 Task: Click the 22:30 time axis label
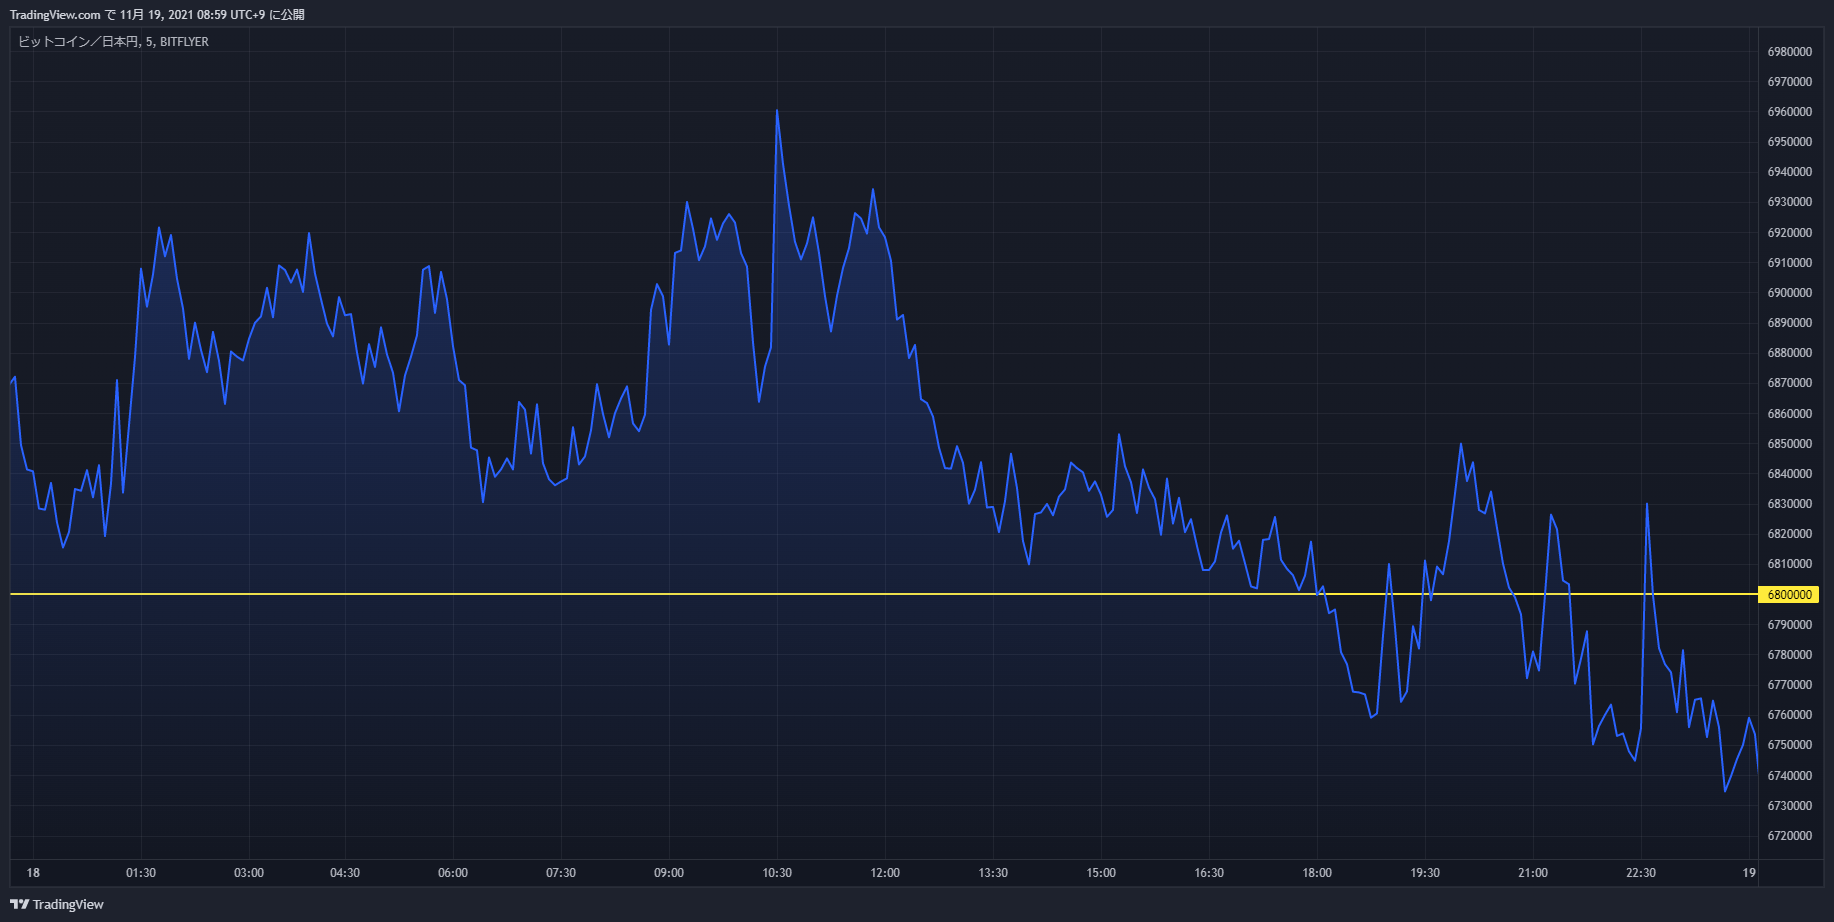[x=1641, y=873]
